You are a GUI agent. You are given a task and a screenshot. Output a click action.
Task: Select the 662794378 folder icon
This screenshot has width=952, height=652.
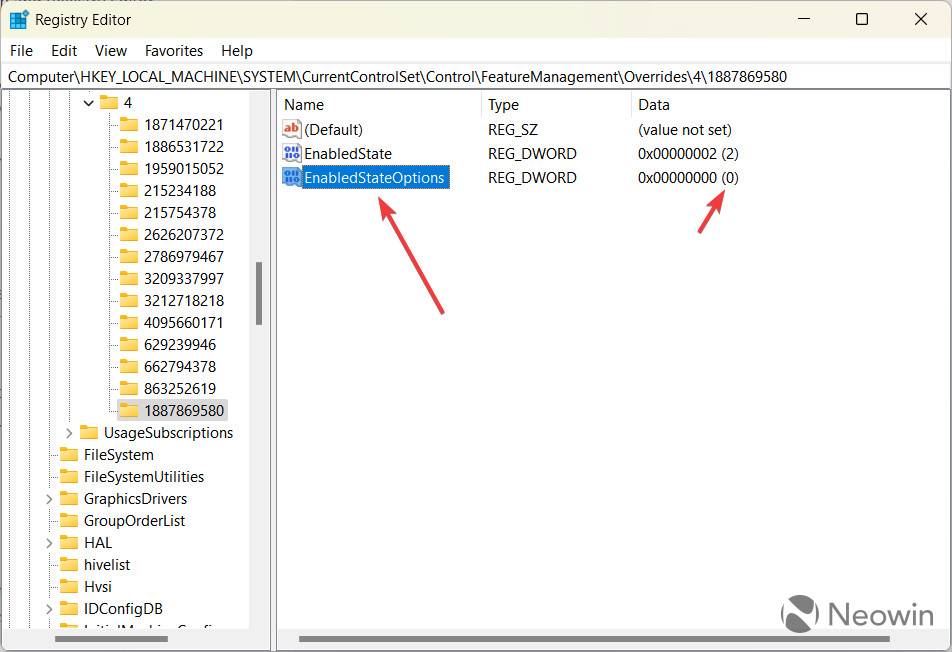point(129,366)
